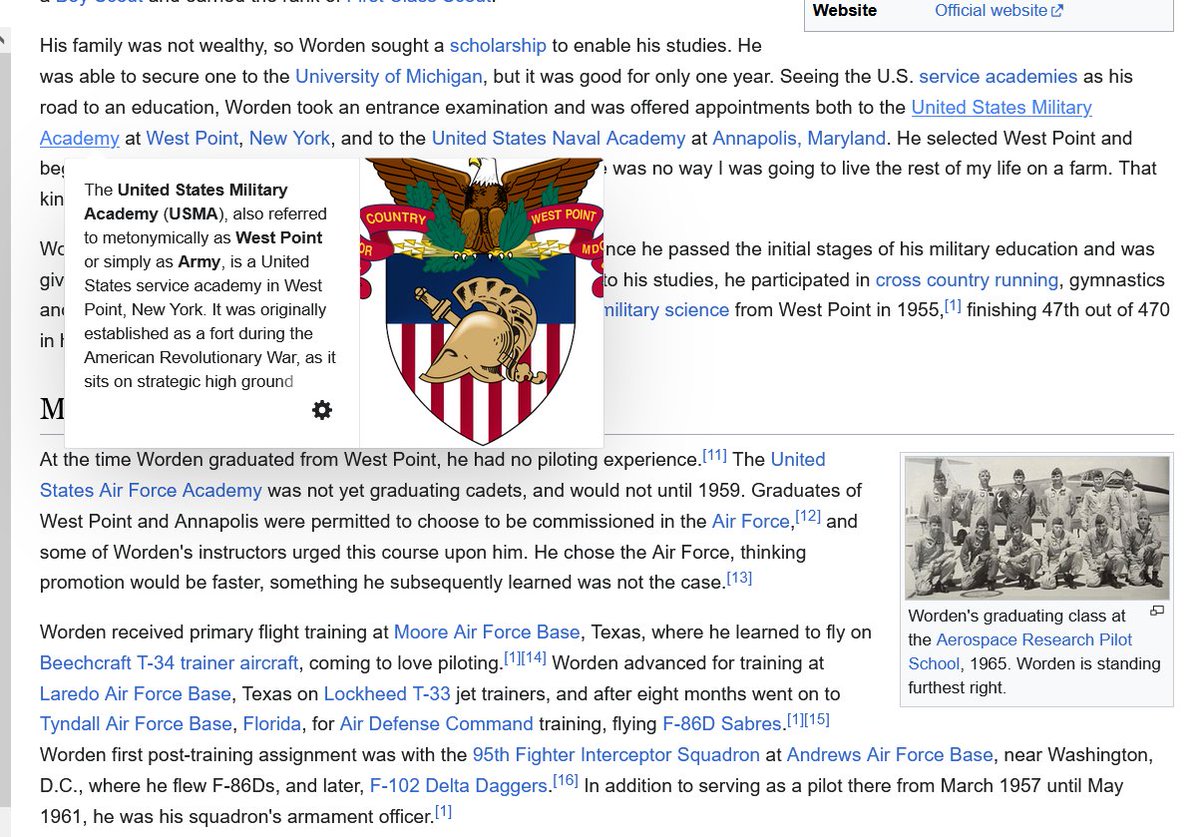Jump to citation 11
Viewport: 1200px width, 837px height.
coord(715,455)
